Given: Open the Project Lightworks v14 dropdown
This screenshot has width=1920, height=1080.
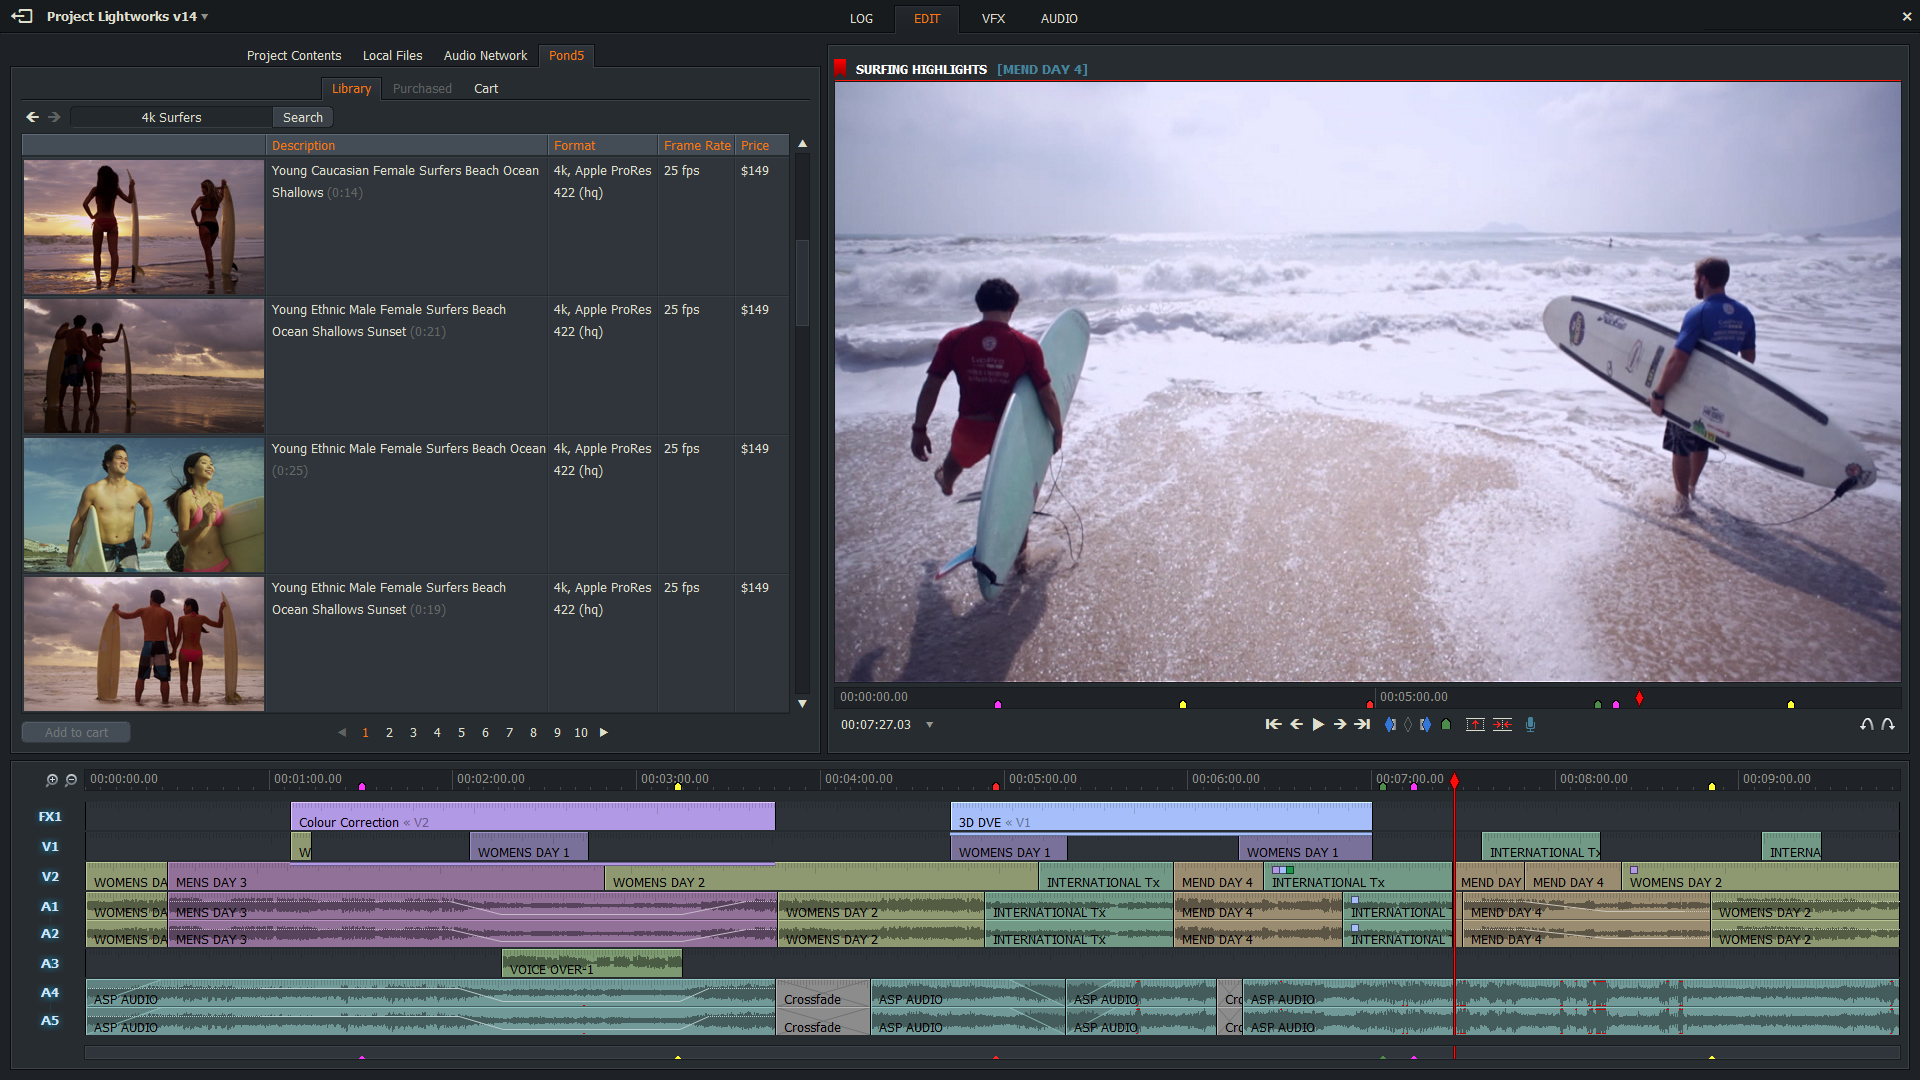Looking at the screenshot, I should 205,17.
